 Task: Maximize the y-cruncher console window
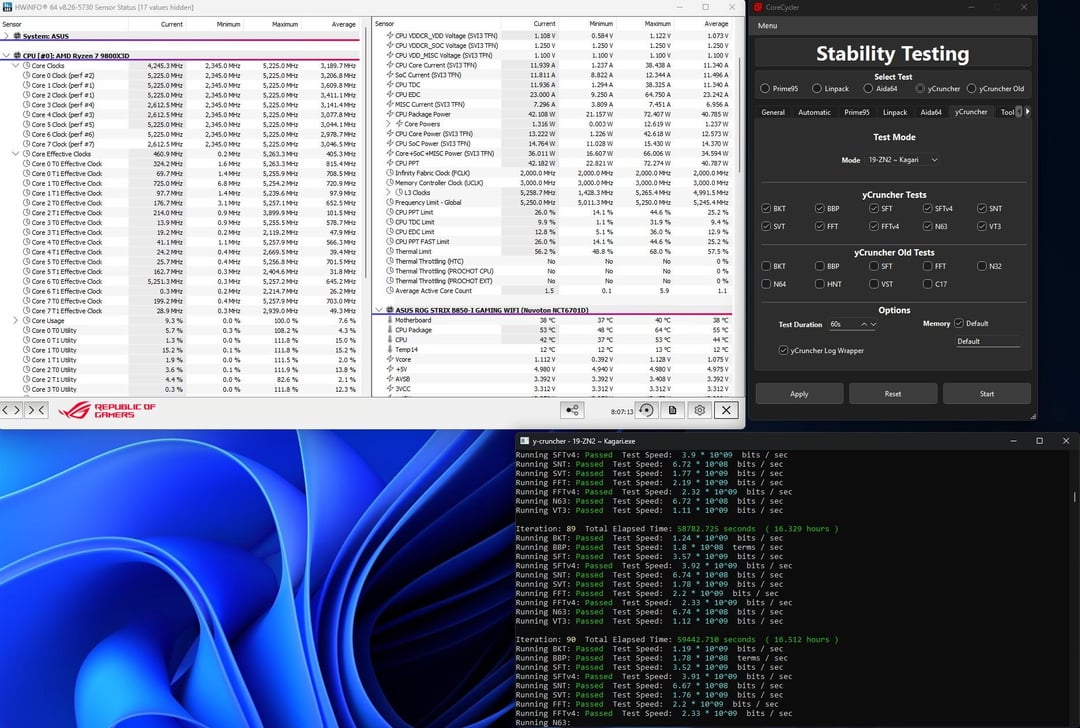click(x=1039, y=441)
